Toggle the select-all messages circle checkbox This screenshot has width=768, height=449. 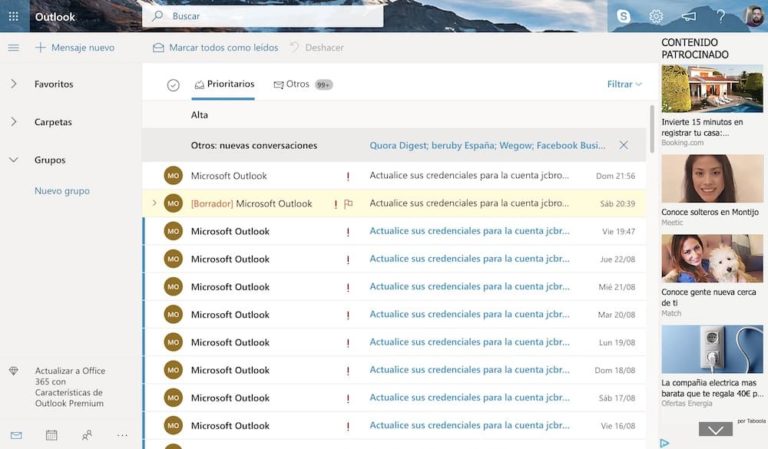[x=173, y=85]
